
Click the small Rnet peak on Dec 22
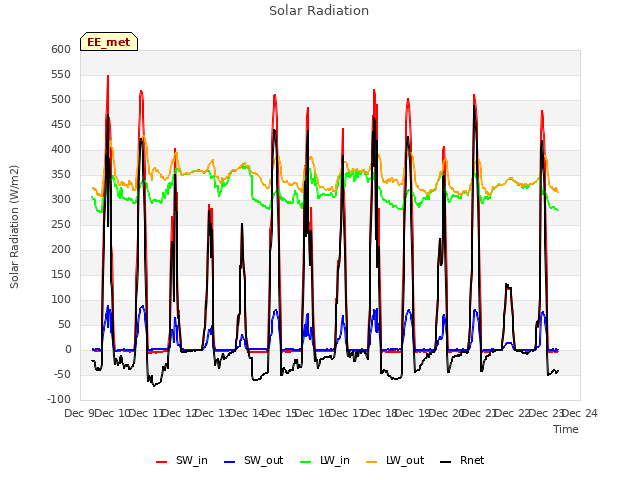pyautogui.click(x=508, y=286)
